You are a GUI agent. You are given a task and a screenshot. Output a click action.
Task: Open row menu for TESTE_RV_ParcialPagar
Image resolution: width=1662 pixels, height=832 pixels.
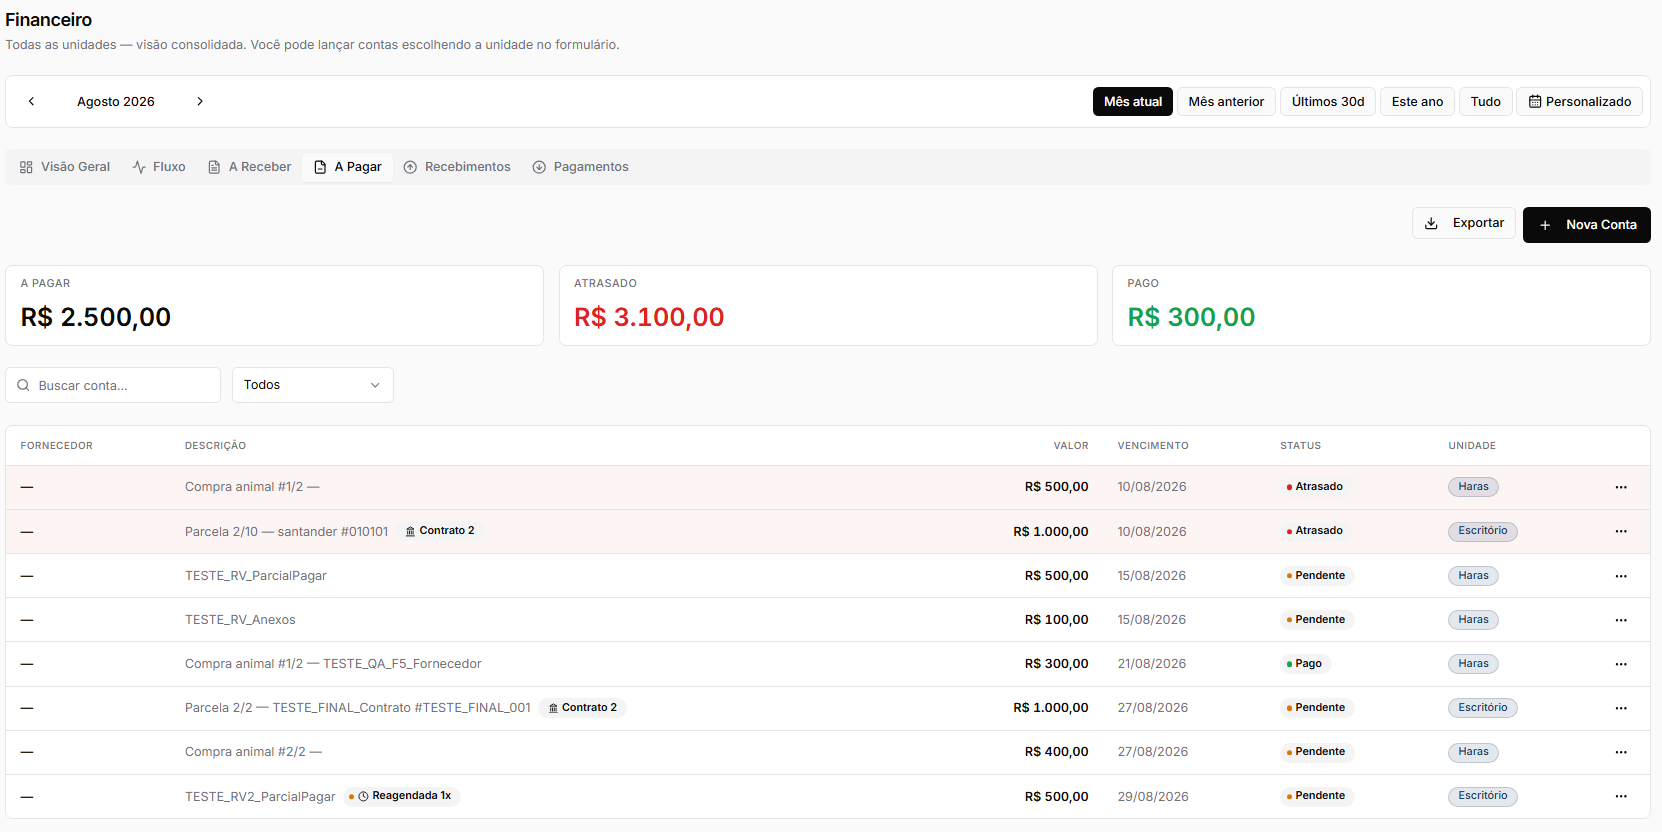[1621, 576]
